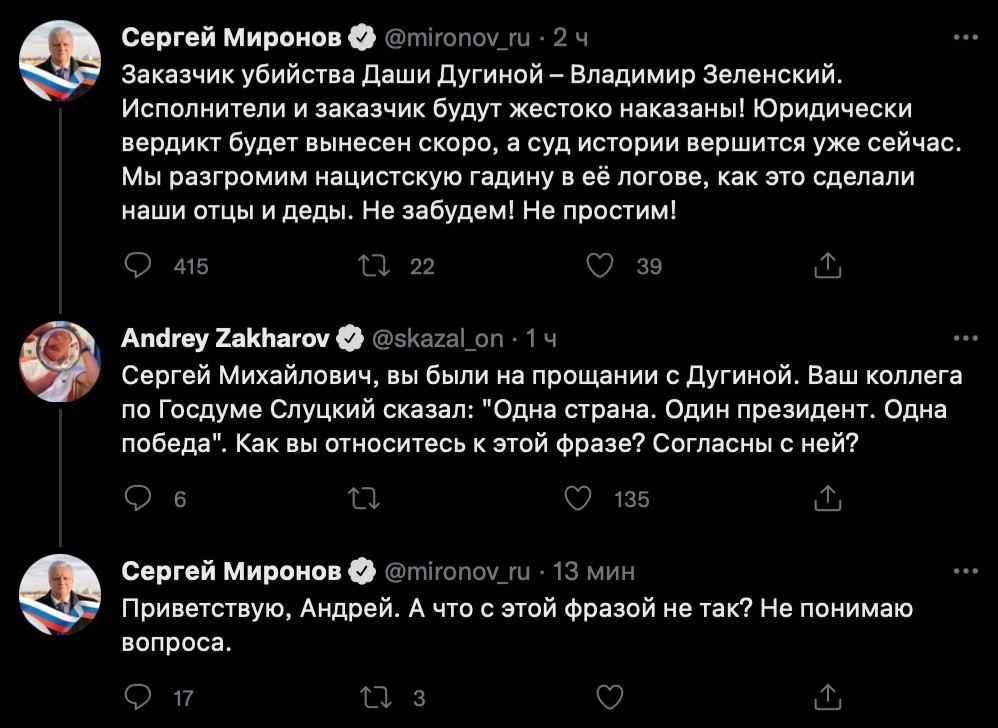Reply to the tweet with 17 replies
Screen dimensions: 998x728
(139, 696)
